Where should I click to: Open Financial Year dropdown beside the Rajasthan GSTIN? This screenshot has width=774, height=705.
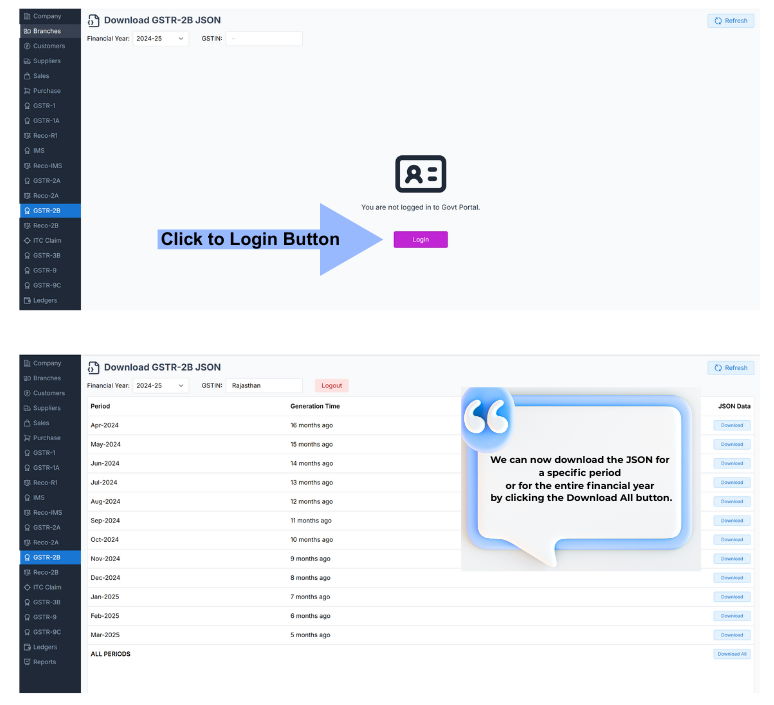pos(160,385)
